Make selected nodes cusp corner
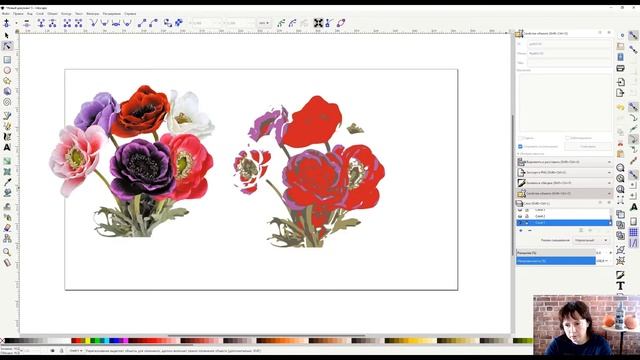 pyautogui.click(x=93, y=23)
